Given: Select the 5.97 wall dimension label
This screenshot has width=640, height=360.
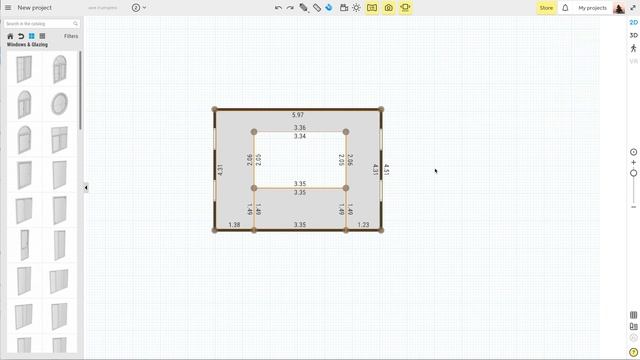Looking at the screenshot, I should (298, 115).
